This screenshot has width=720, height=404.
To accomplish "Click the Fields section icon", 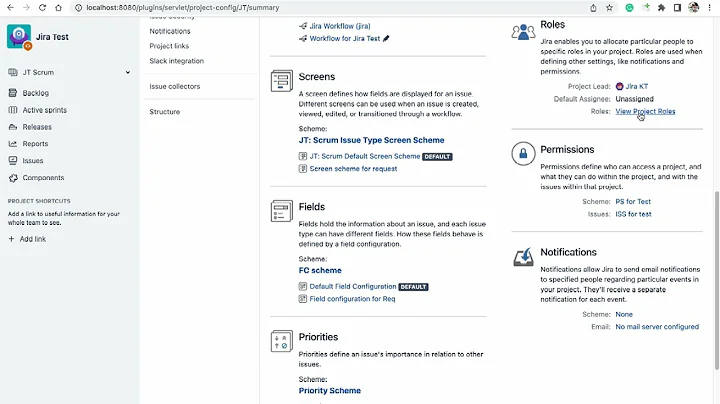I will (x=281, y=211).
